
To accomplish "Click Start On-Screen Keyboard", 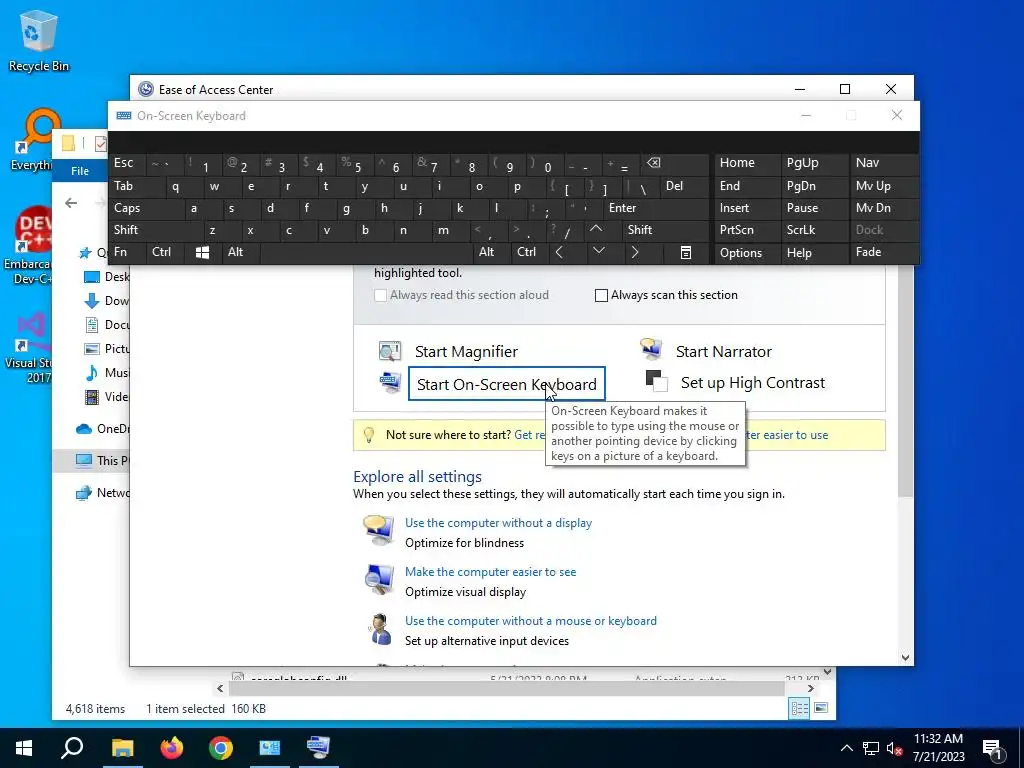I will coord(507,384).
